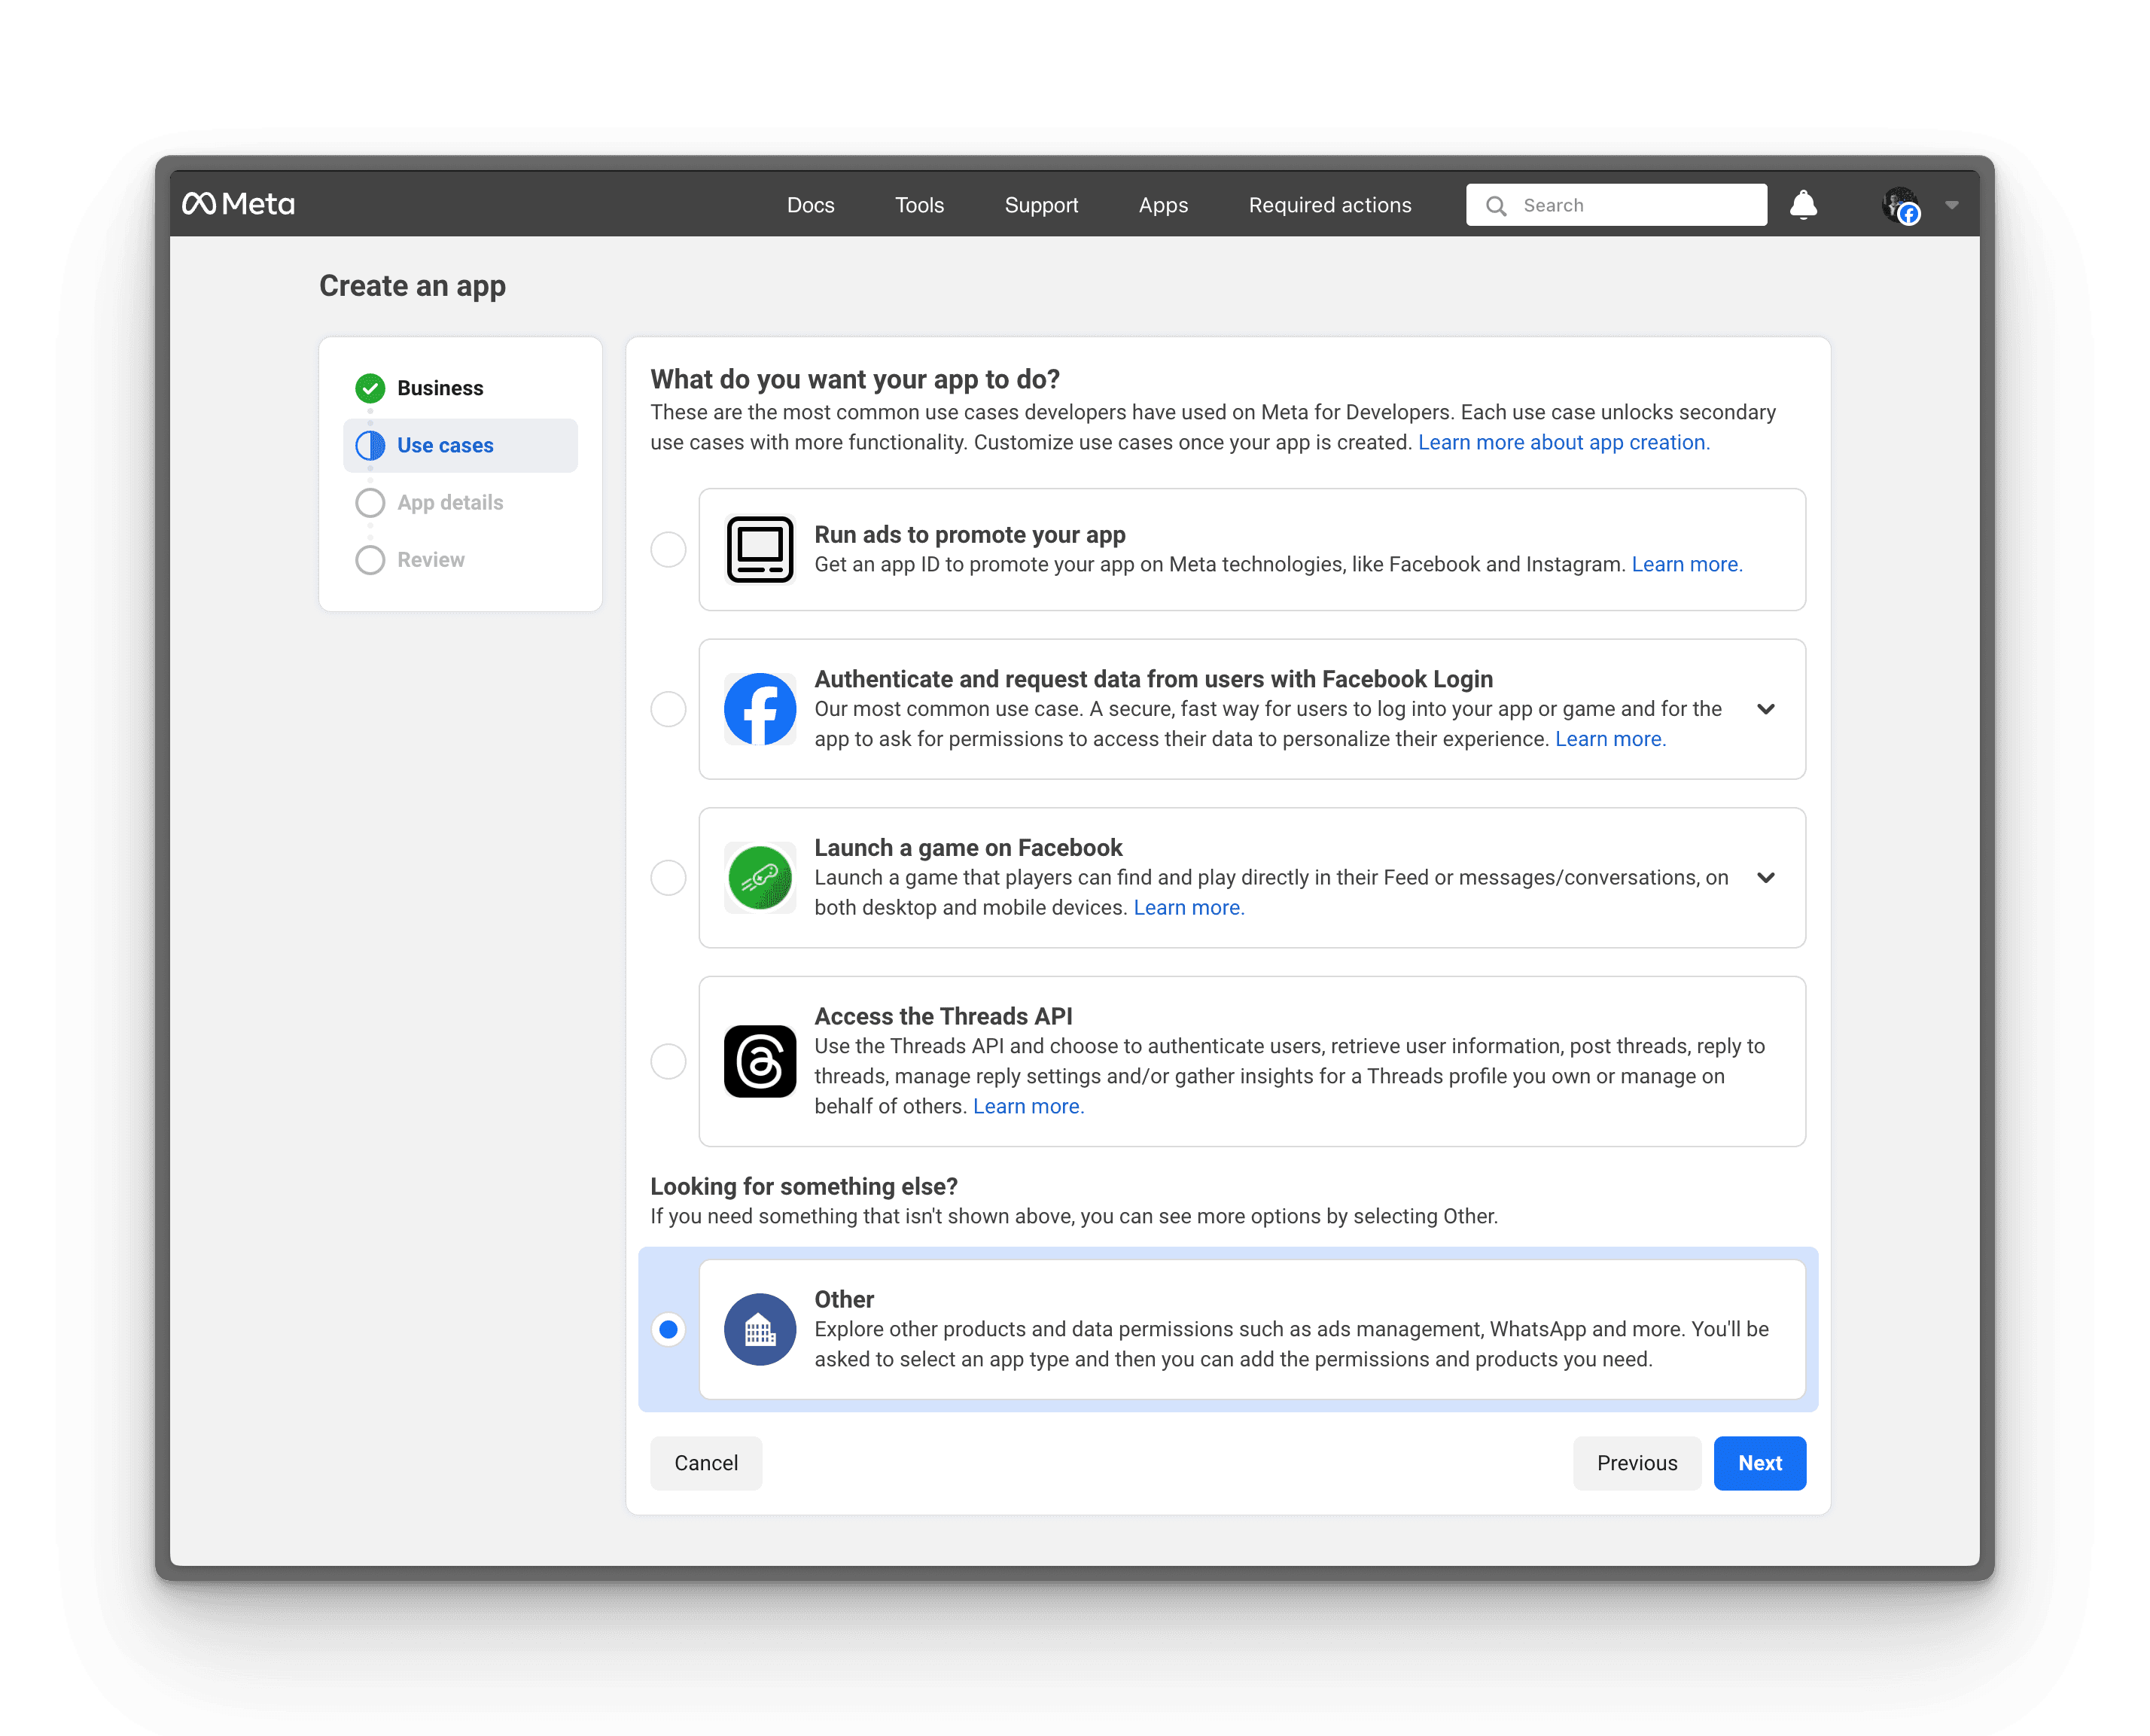Click the profile avatar picture
The image size is (2150, 1736).
pos(1898,204)
